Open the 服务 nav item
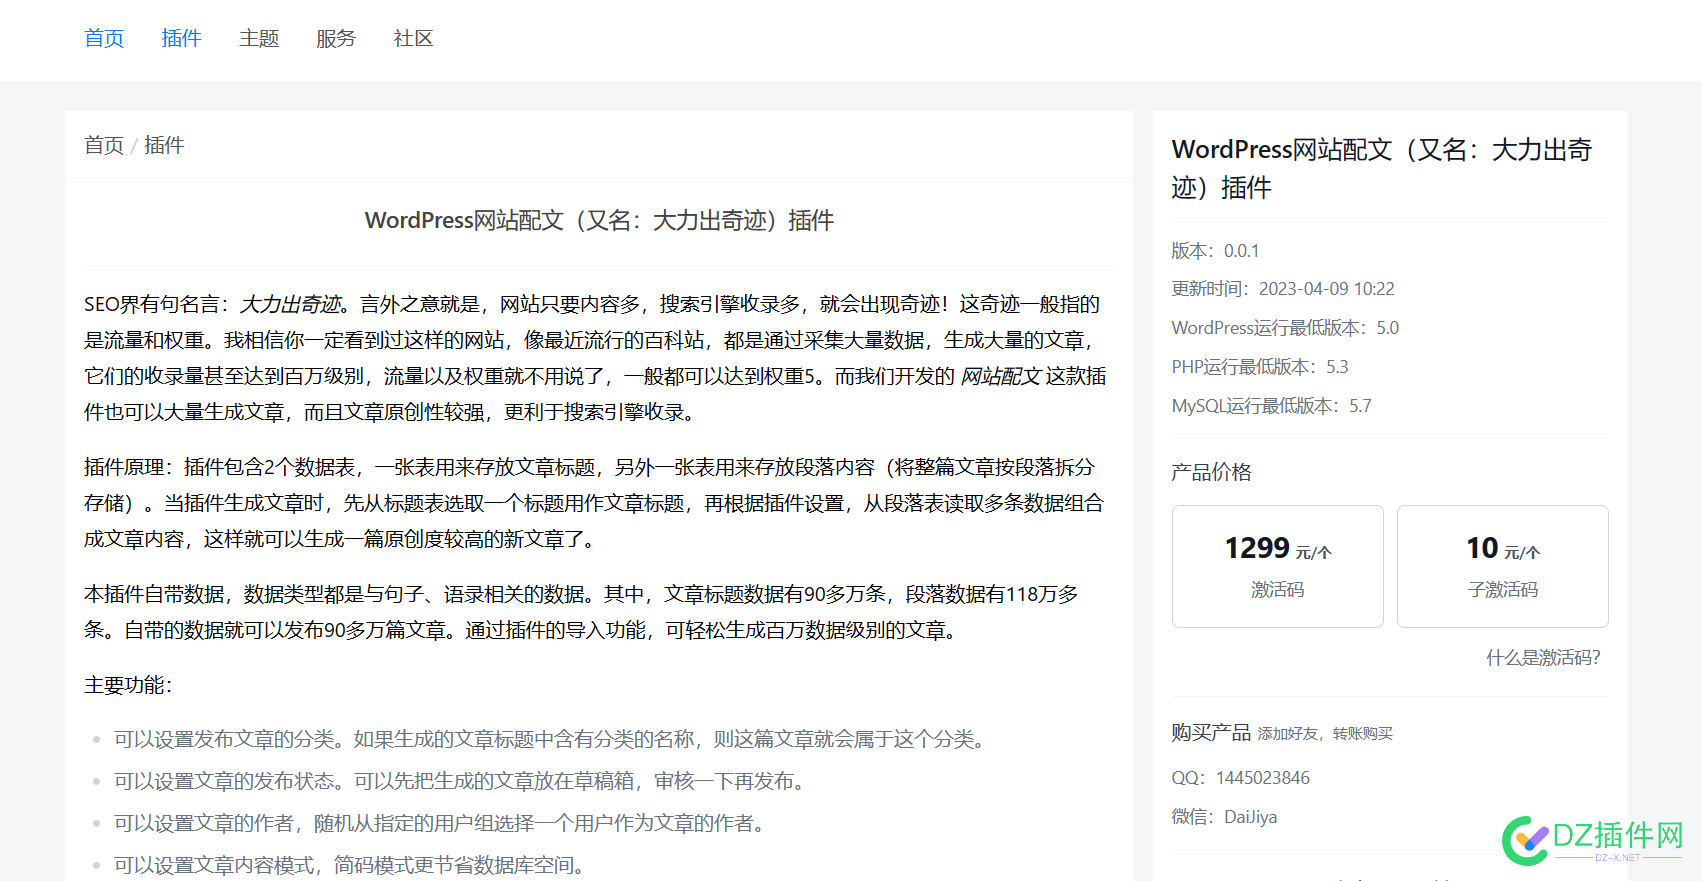Screen dimensions: 1702x881 coord(336,38)
